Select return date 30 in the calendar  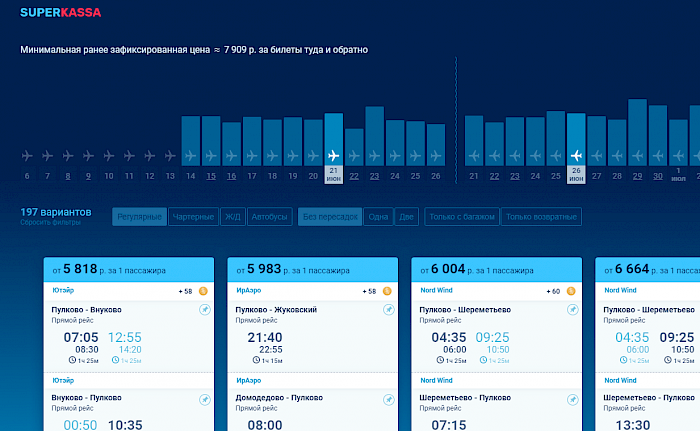click(658, 176)
